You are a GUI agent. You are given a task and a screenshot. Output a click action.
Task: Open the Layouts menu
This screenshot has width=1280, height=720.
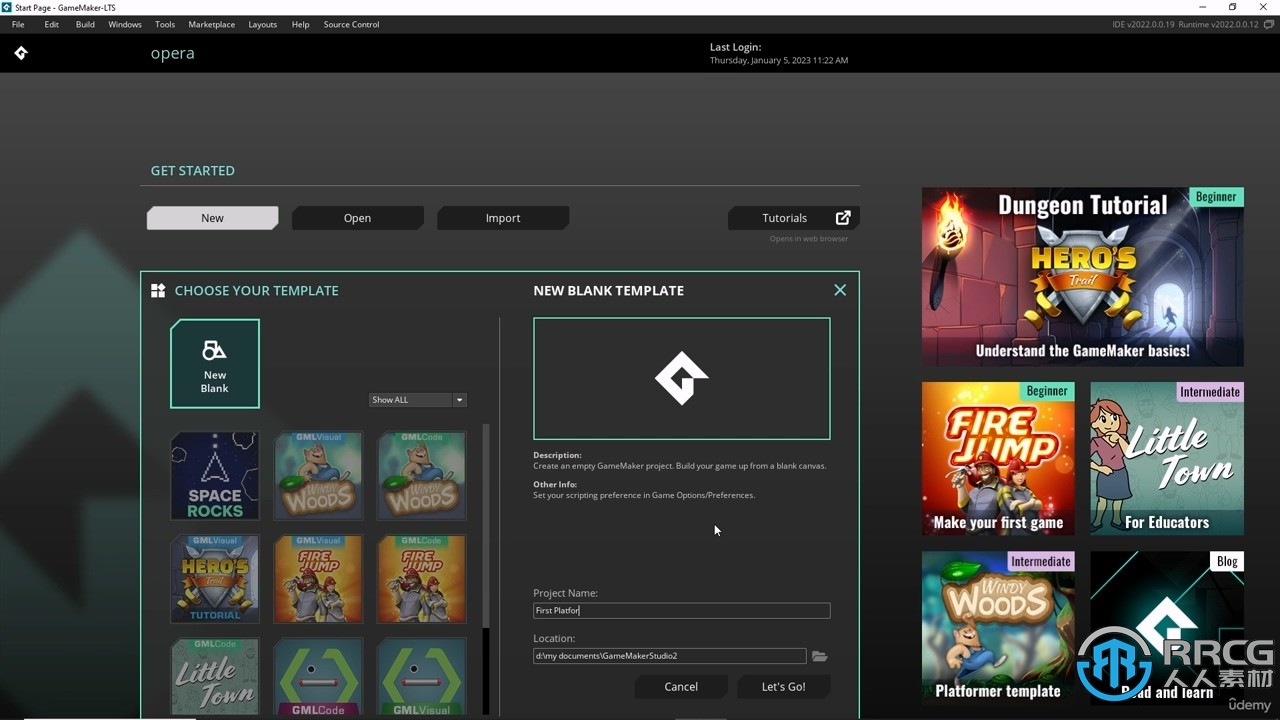coord(263,24)
